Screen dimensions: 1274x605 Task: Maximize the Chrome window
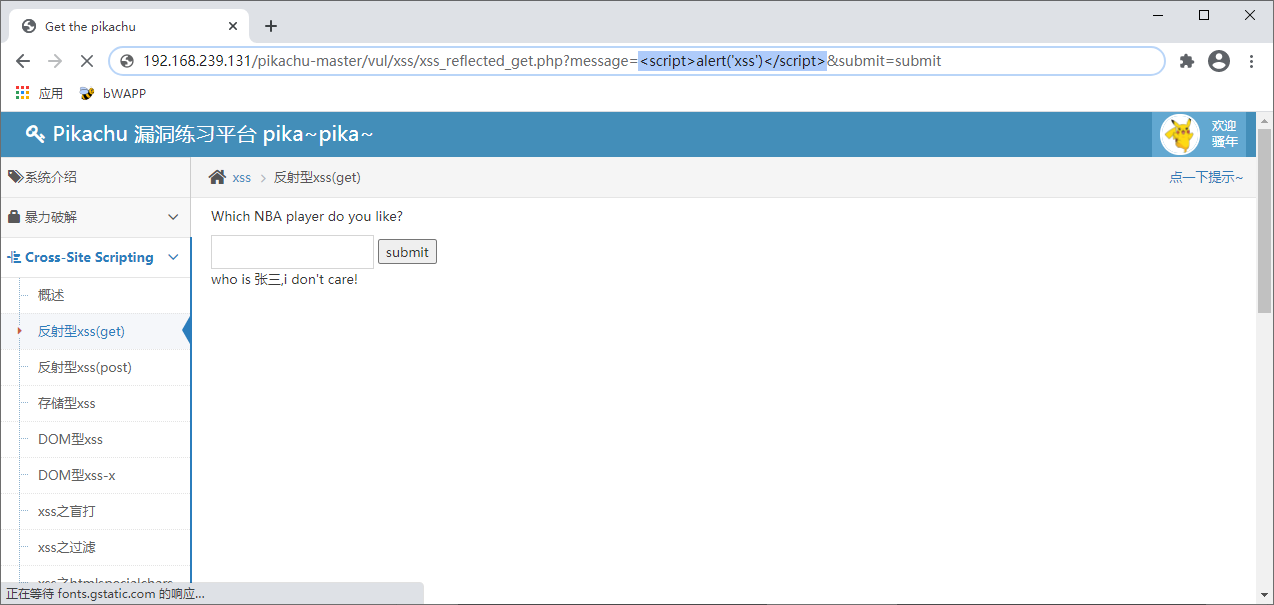(x=1204, y=15)
